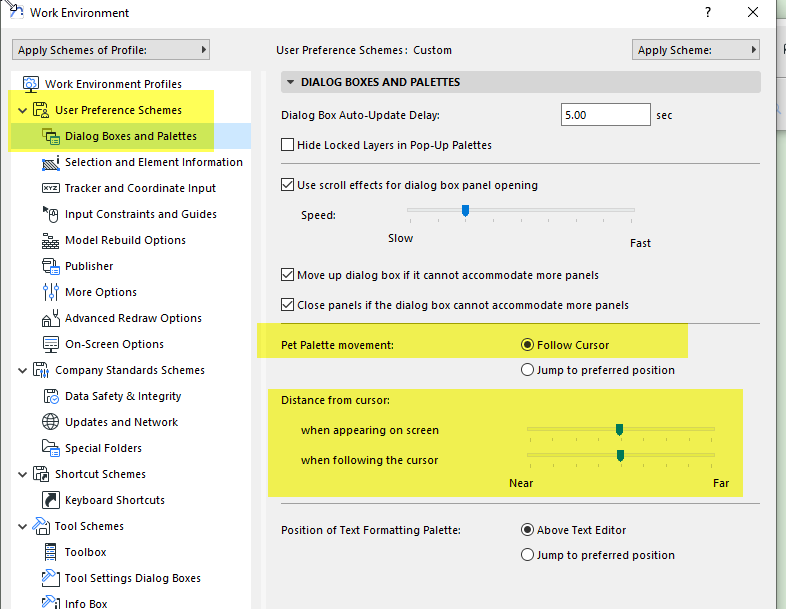The width and height of the screenshot is (786, 609).
Task: Open the Apply Schemes of Profile dropdown
Action: point(112,49)
